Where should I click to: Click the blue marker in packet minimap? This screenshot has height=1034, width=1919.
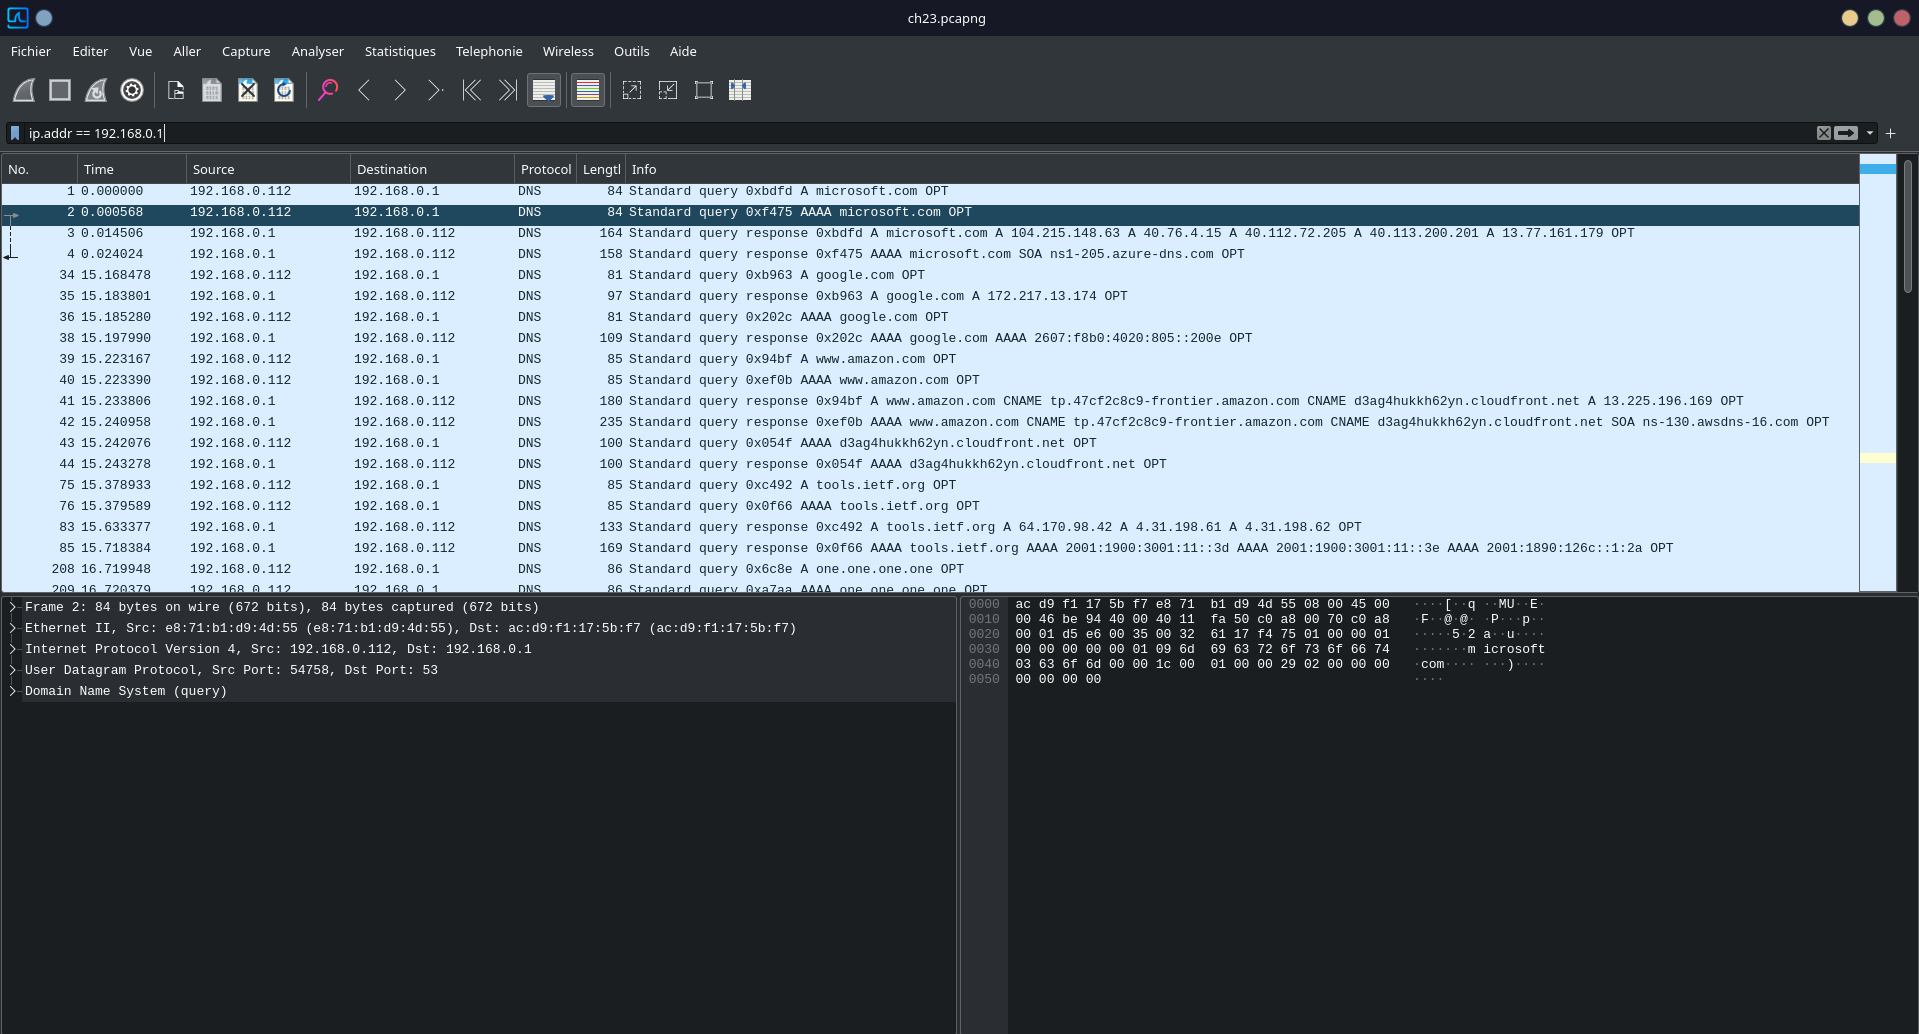tap(1878, 168)
